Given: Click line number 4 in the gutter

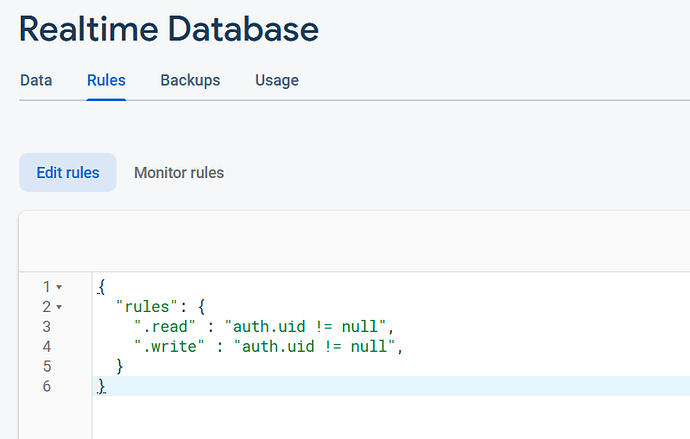Looking at the screenshot, I should (47, 347).
